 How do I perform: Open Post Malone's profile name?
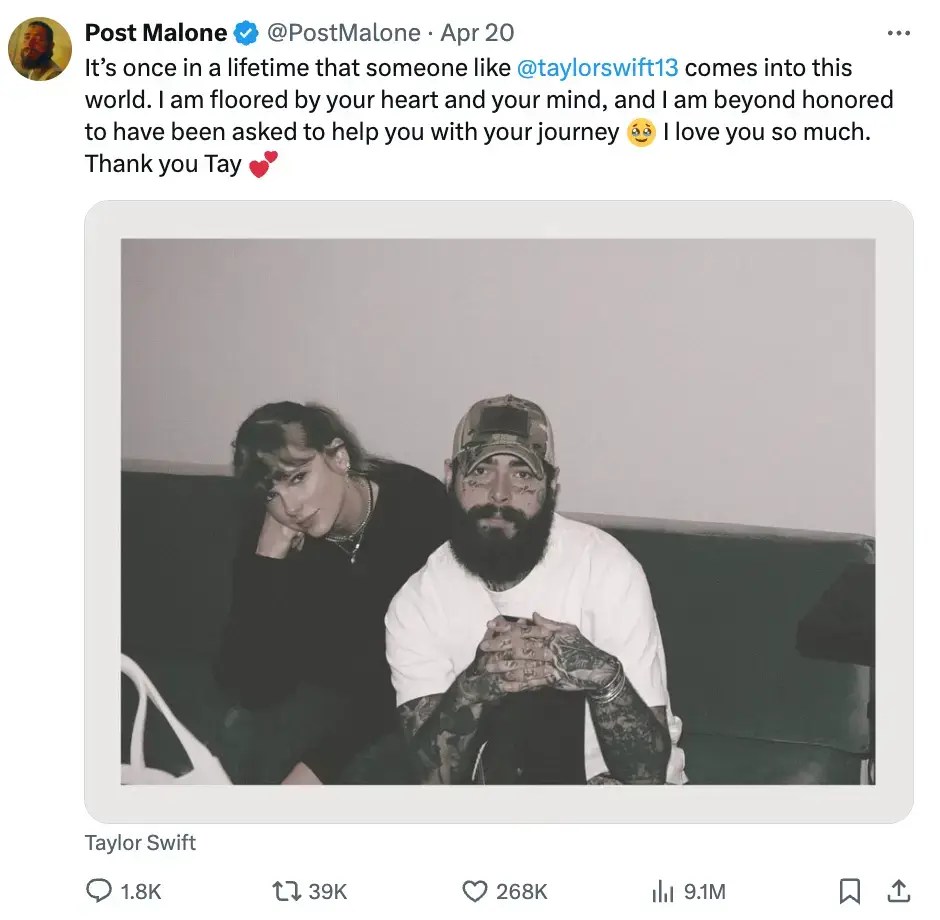pyautogui.click(x=156, y=31)
